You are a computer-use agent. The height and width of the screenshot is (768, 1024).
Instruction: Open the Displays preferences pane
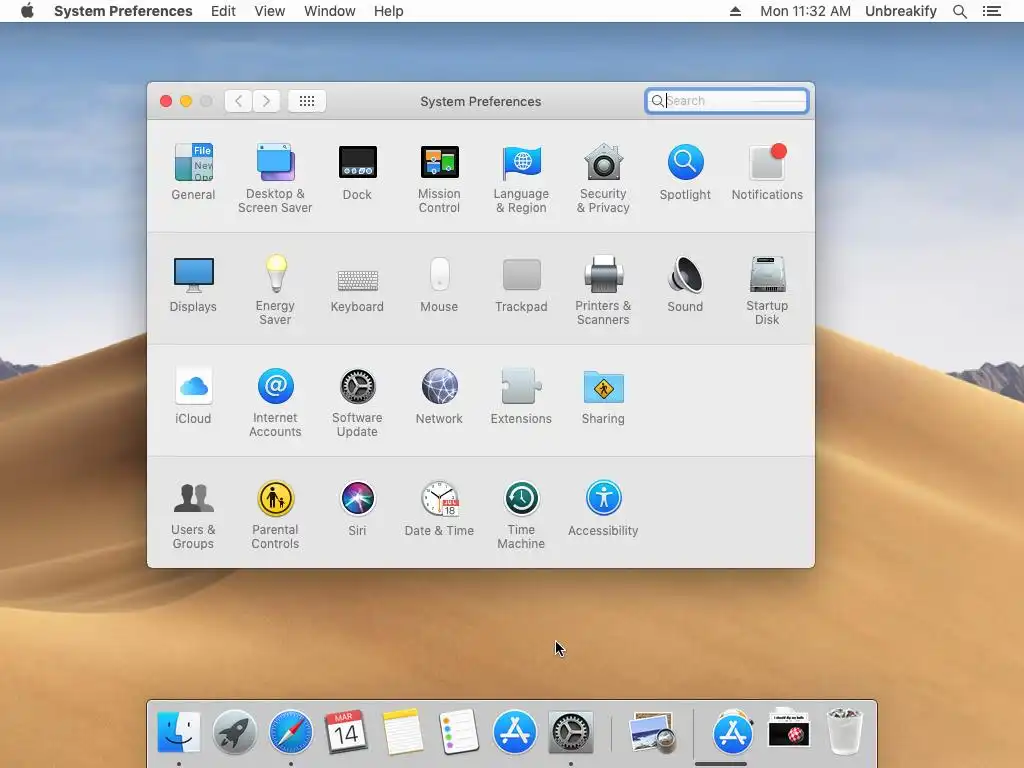pos(193,285)
